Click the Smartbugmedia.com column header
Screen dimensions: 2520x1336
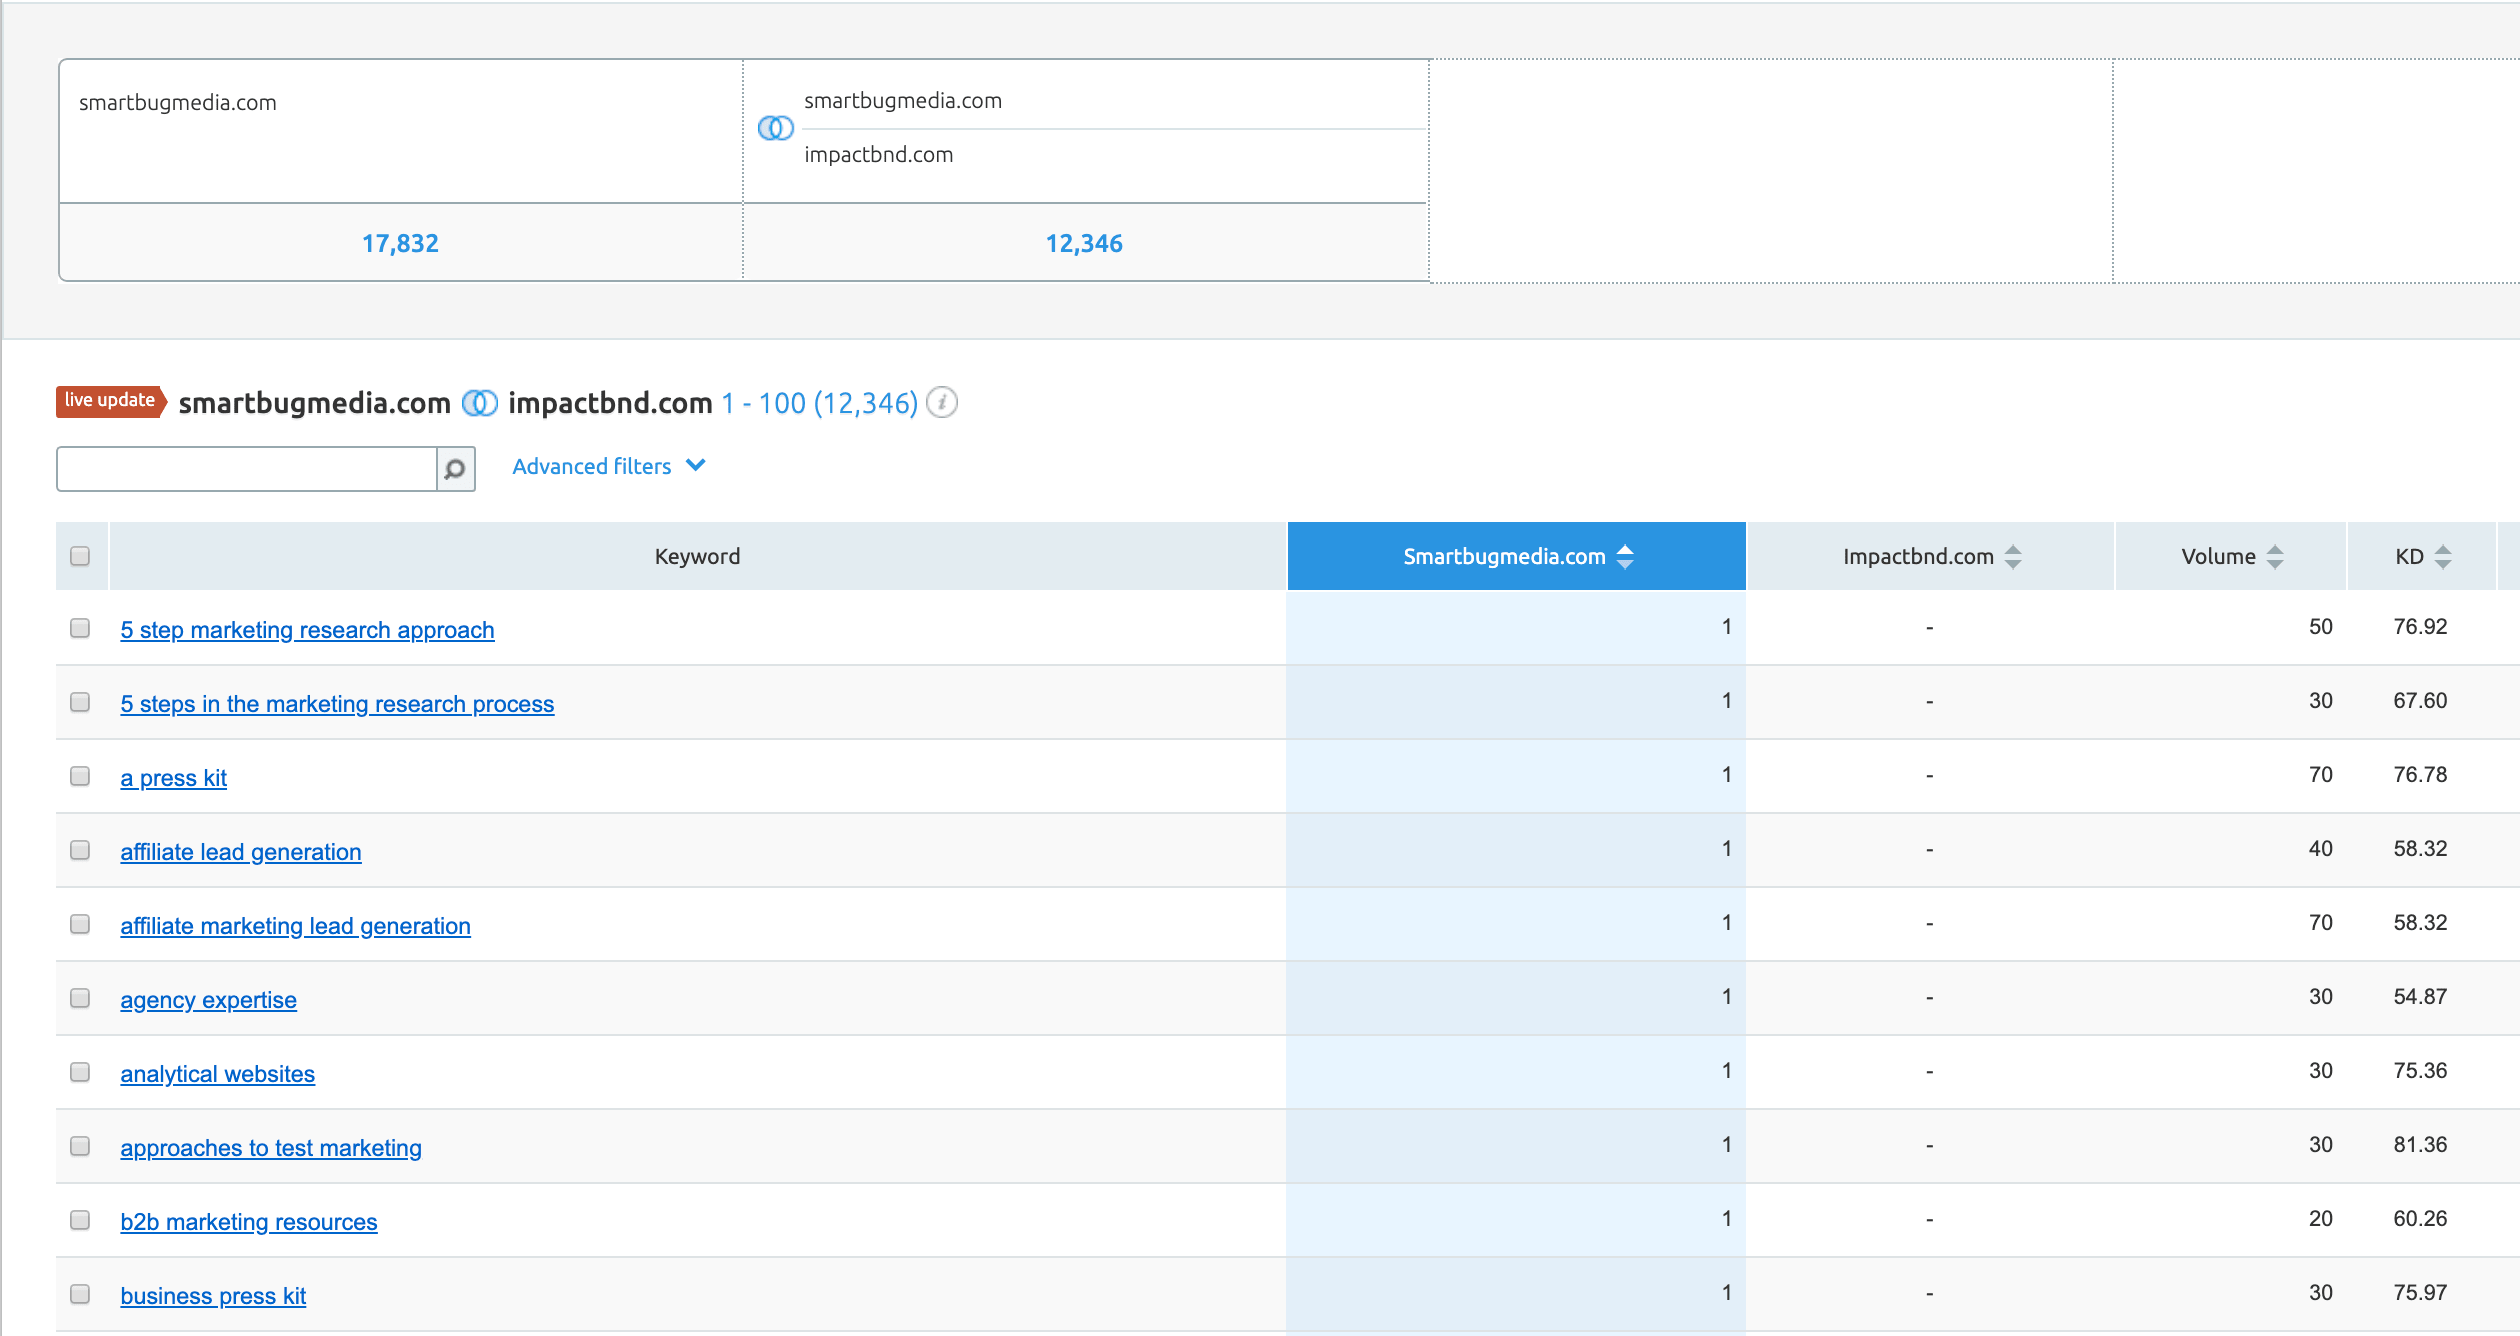(x=1516, y=556)
